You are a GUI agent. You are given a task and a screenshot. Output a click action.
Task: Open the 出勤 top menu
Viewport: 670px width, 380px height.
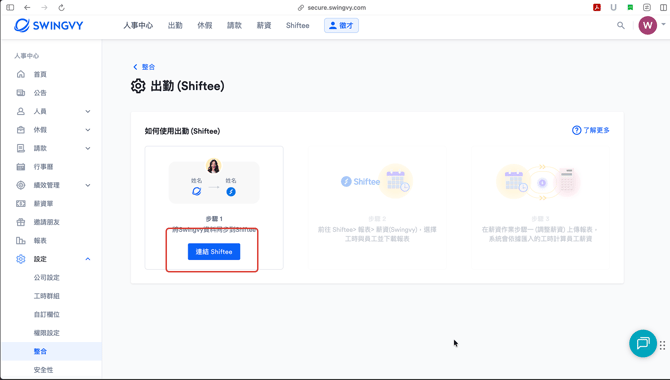click(175, 26)
